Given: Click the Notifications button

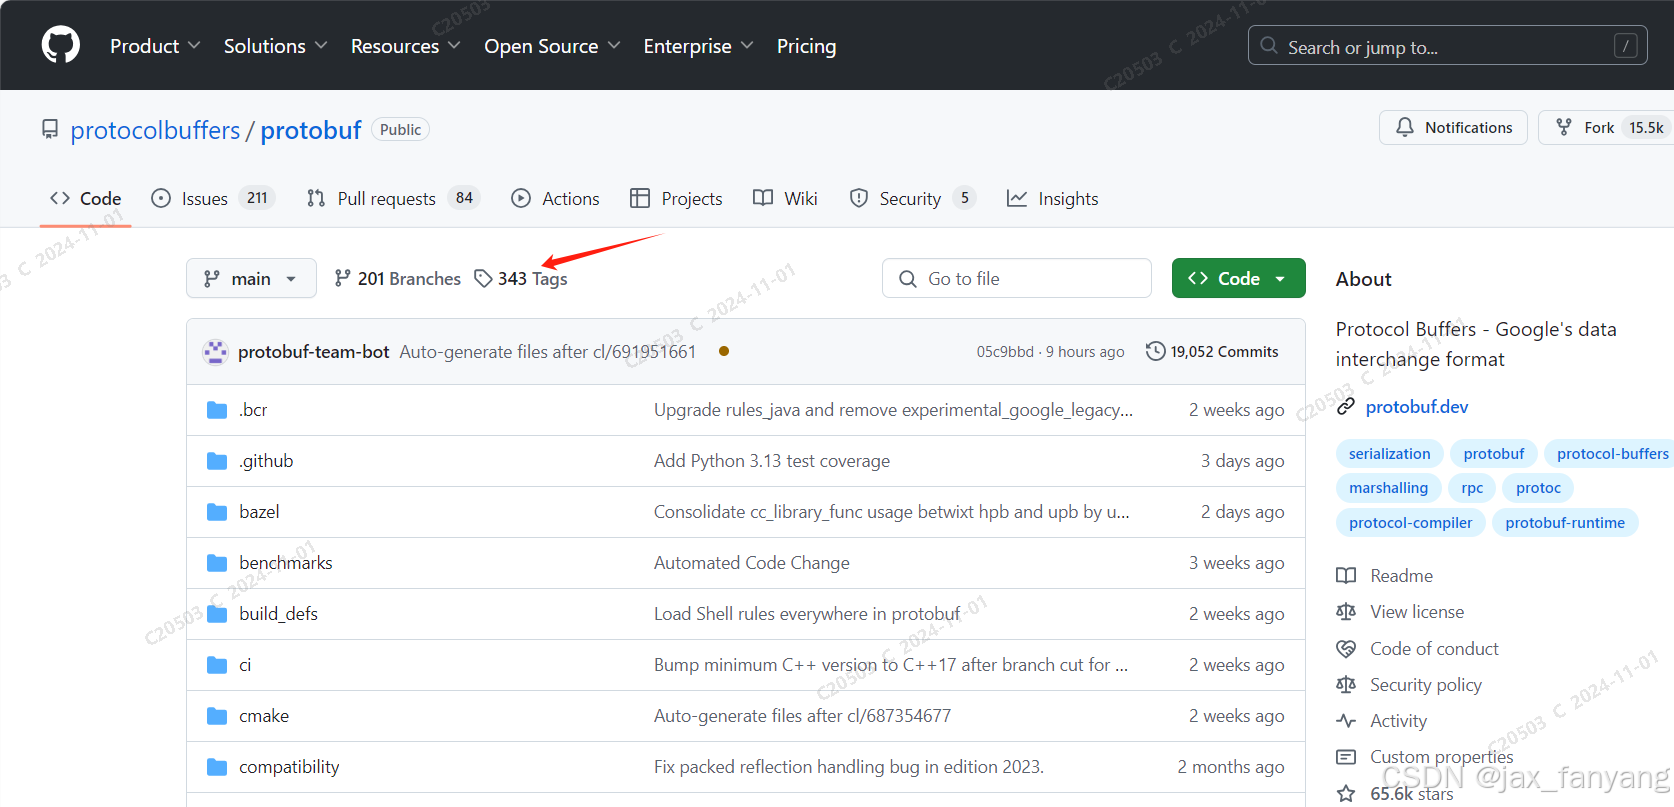Looking at the screenshot, I should [x=1453, y=127].
